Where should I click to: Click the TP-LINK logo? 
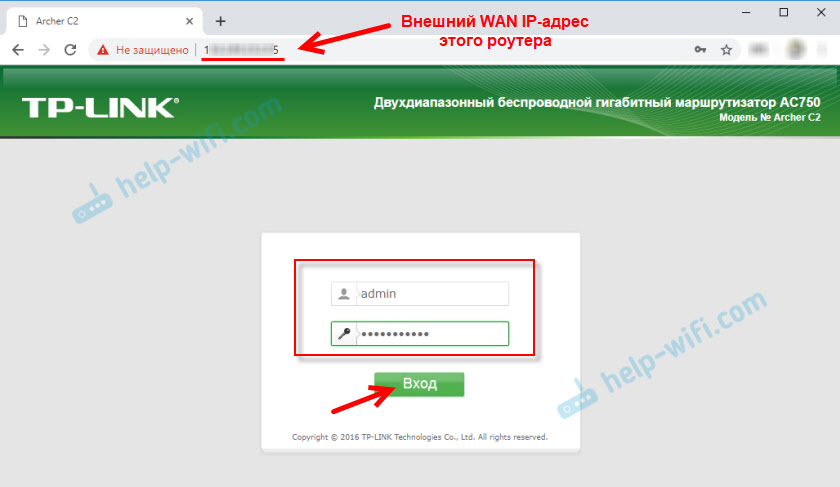[100, 108]
